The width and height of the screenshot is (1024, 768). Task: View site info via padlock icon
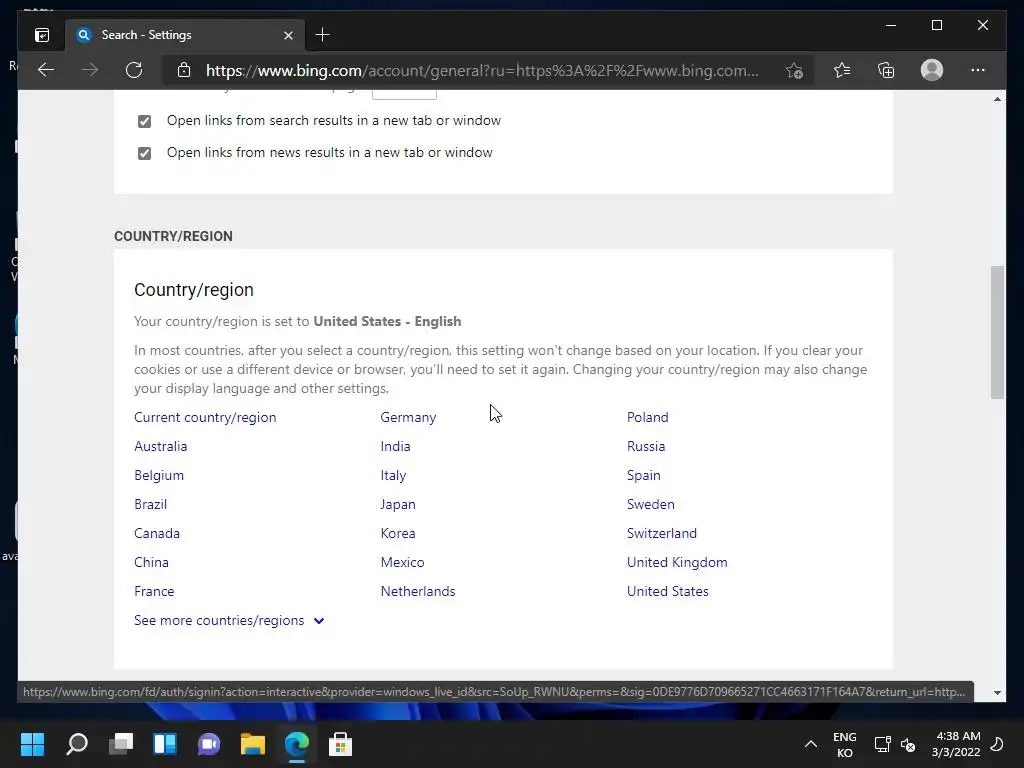click(x=184, y=70)
